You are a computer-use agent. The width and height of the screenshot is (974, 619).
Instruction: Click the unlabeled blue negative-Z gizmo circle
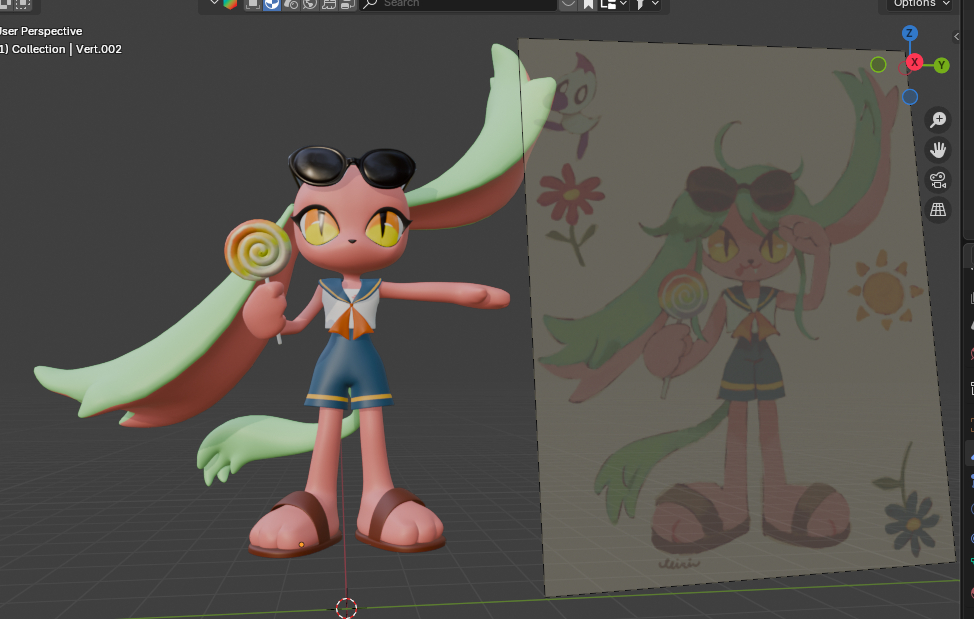tap(909, 97)
